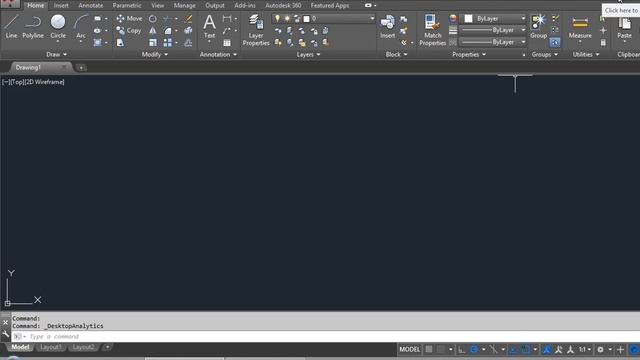This screenshot has height=360, width=640.
Task: Toggle ortho mode in status bar
Action: [x=461, y=349]
